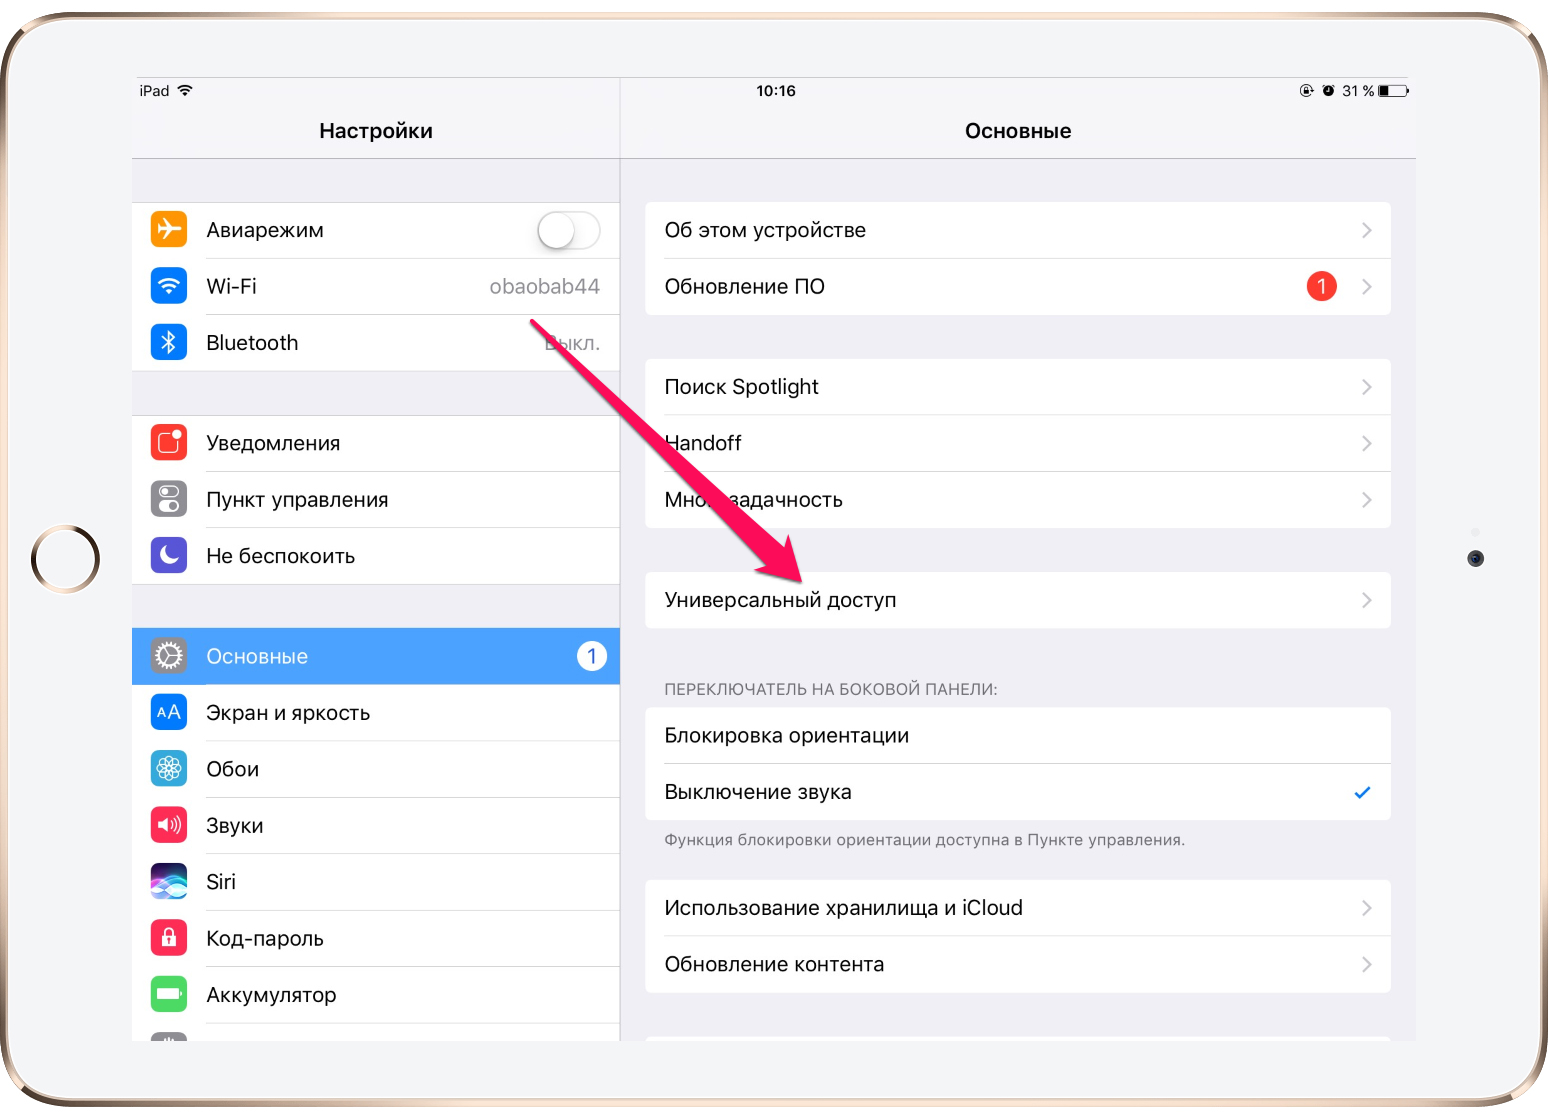
Task: Tap the Код-пароль lock icon
Action: coord(169,938)
